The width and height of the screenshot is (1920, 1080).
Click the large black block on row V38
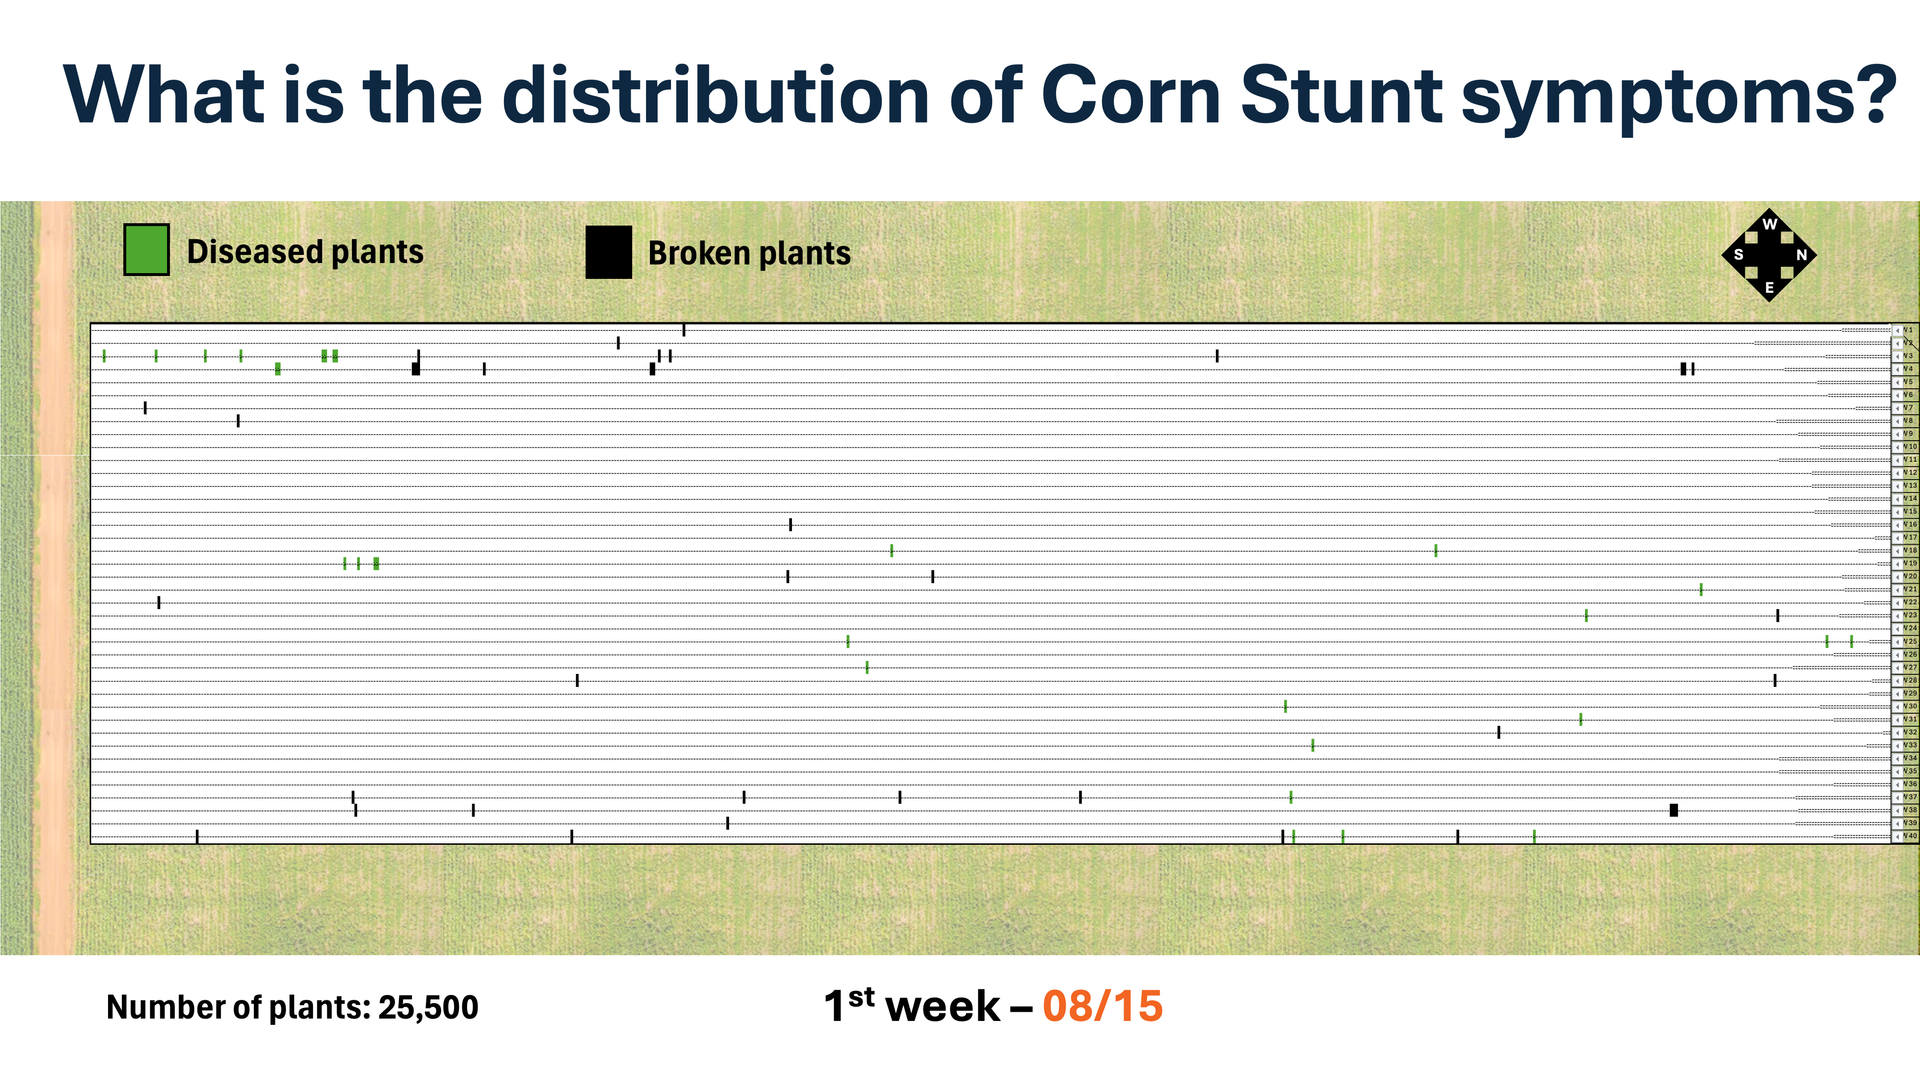(x=1674, y=810)
